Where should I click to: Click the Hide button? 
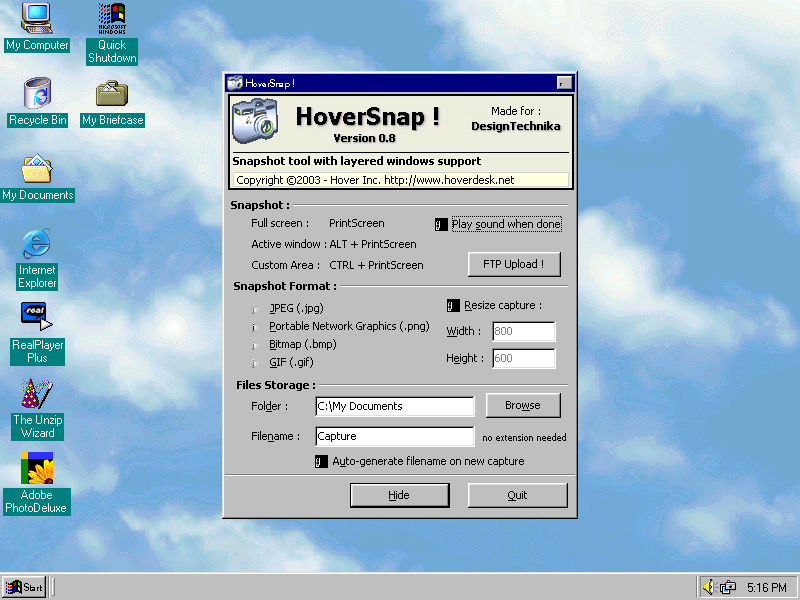click(399, 495)
